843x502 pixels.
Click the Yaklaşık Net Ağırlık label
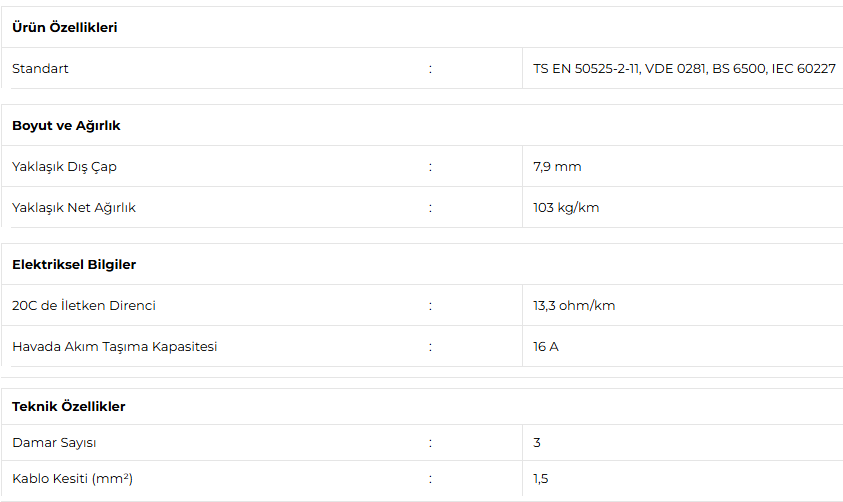tap(74, 208)
